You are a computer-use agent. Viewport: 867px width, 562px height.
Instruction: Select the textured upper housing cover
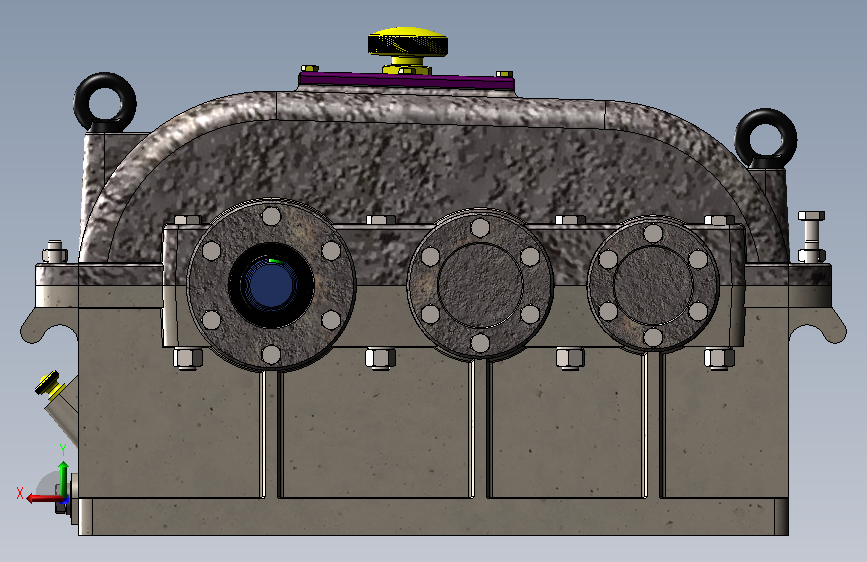431,166
